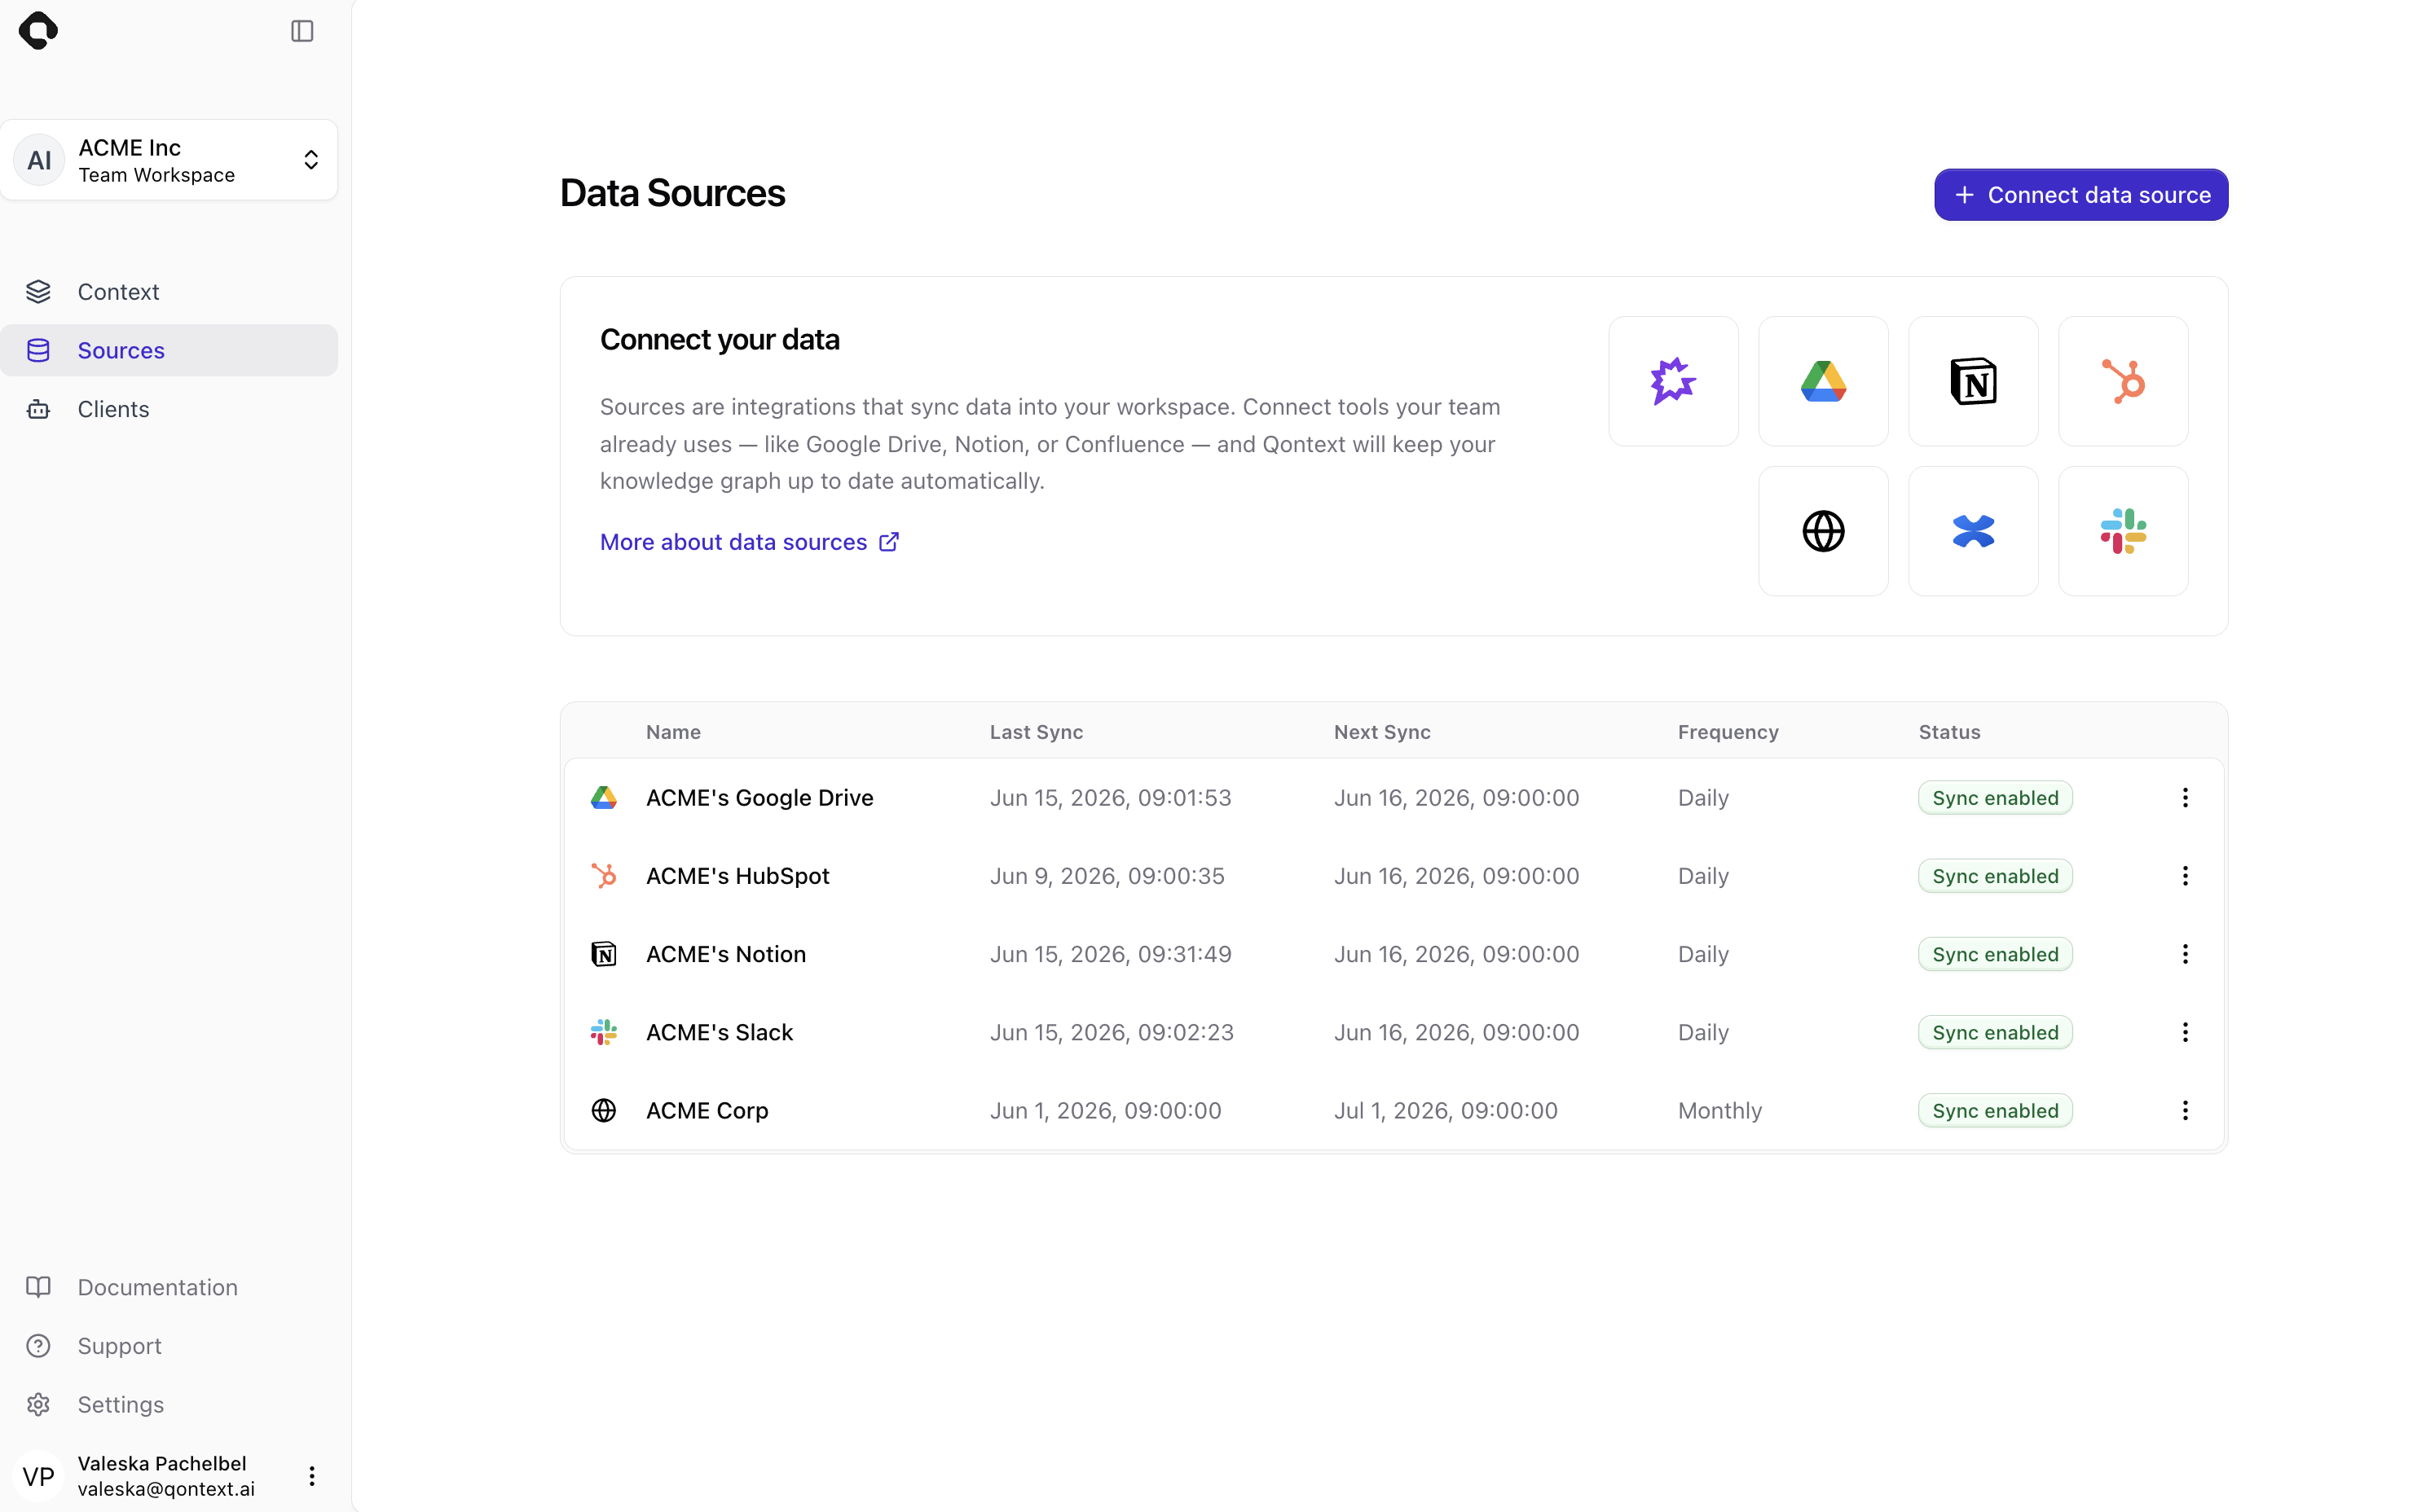This screenshot has height=1512, width=2426.
Task: Click the AI workspace avatar
Action: click(39, 160)
